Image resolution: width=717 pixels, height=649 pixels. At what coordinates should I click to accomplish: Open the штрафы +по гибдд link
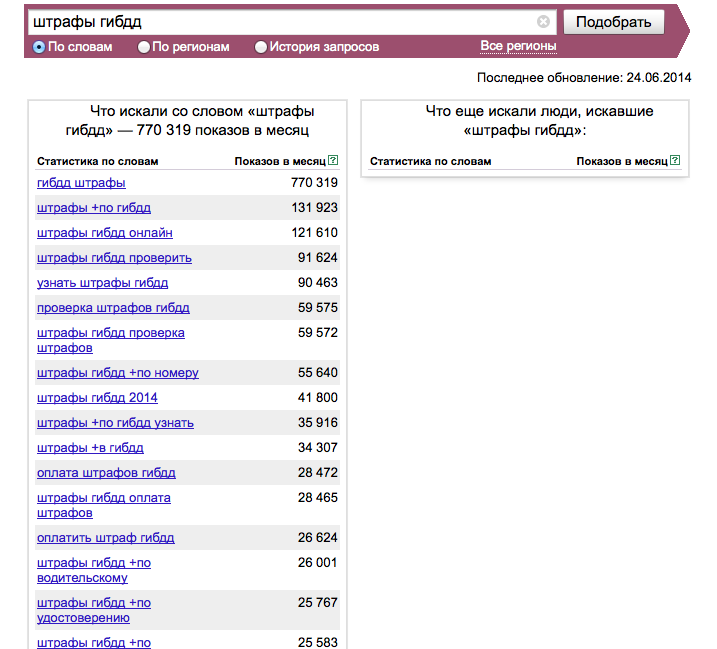pyautogui.click(x=94, y=208)
